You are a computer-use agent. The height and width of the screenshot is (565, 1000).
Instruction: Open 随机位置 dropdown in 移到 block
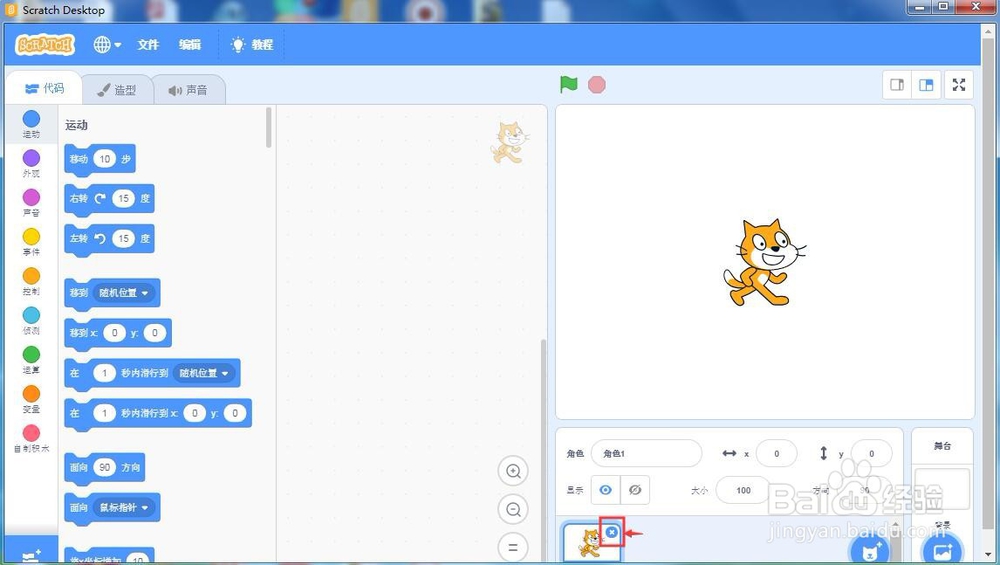tap(124, 293)
